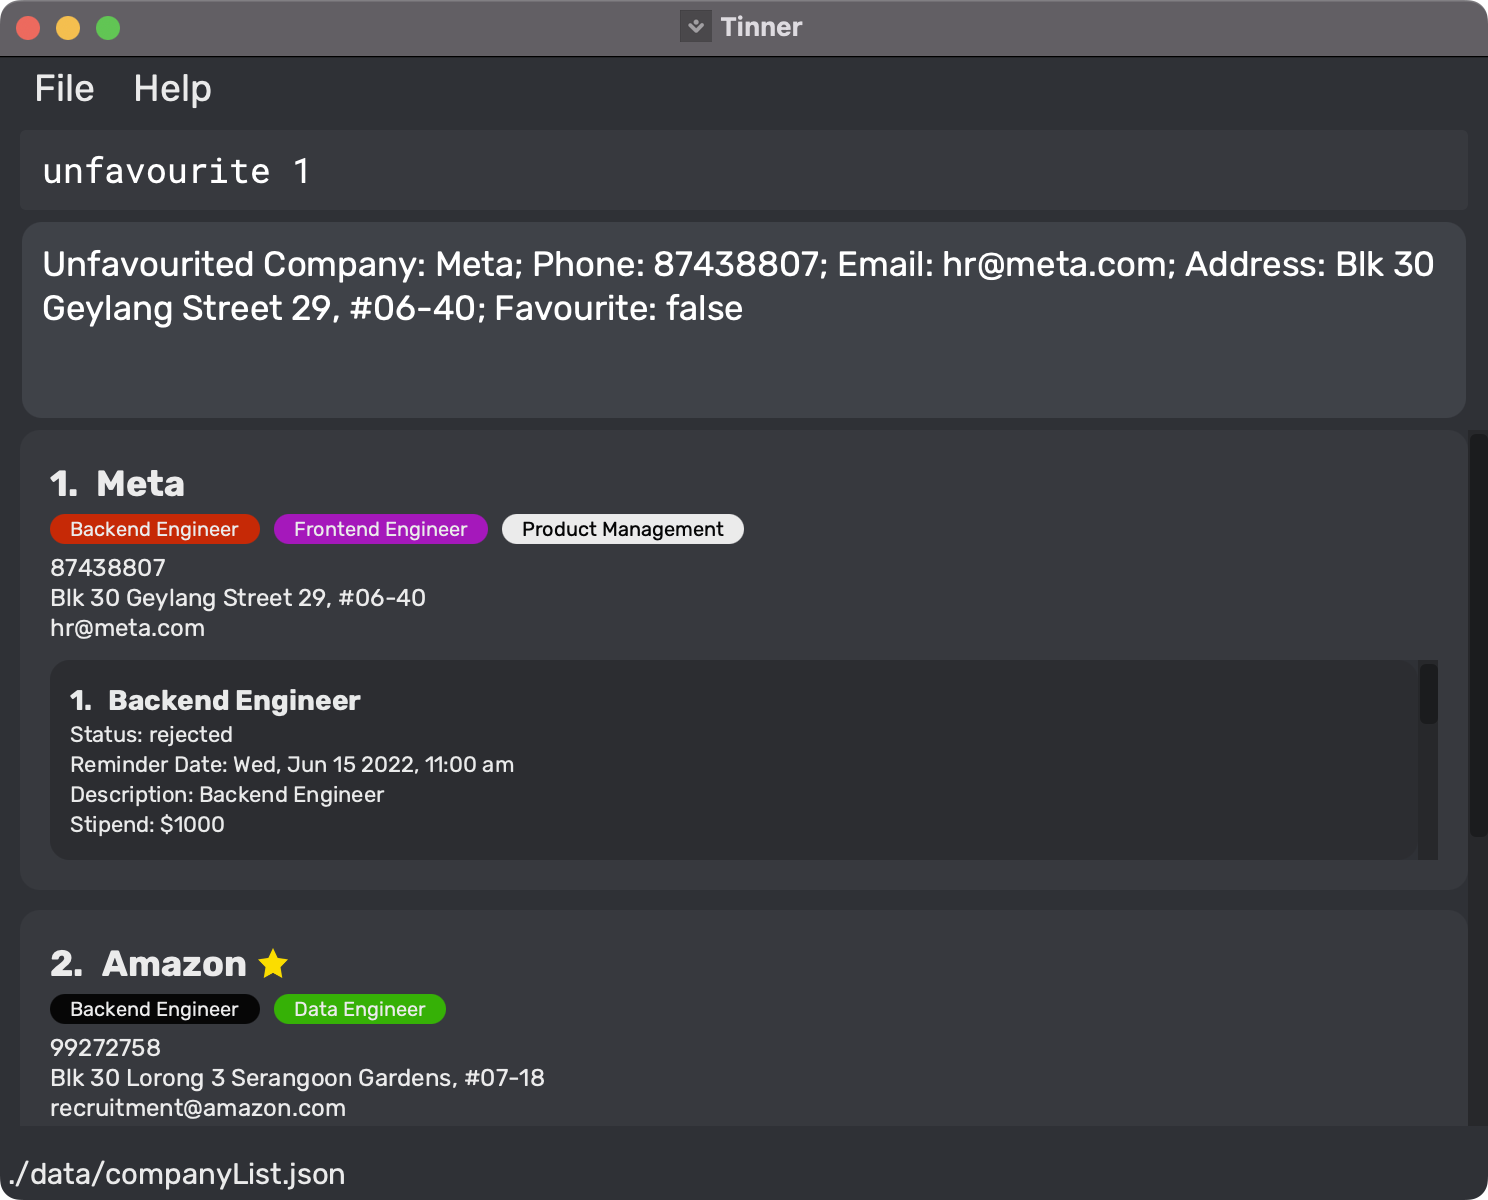Viewport: 1488px width, 1200px height.
Task: Click address Blk 30 Geylang Street 29
Action: click(238, 598)
